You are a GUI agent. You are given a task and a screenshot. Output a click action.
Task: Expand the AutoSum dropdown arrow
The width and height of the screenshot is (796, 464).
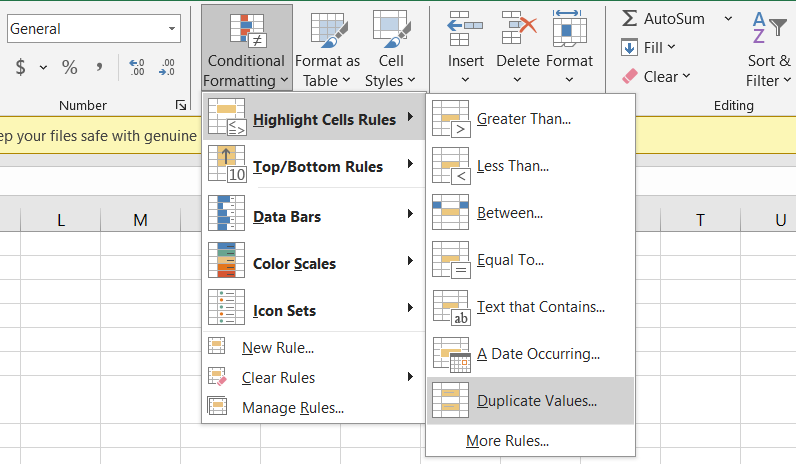click(728, 19)
